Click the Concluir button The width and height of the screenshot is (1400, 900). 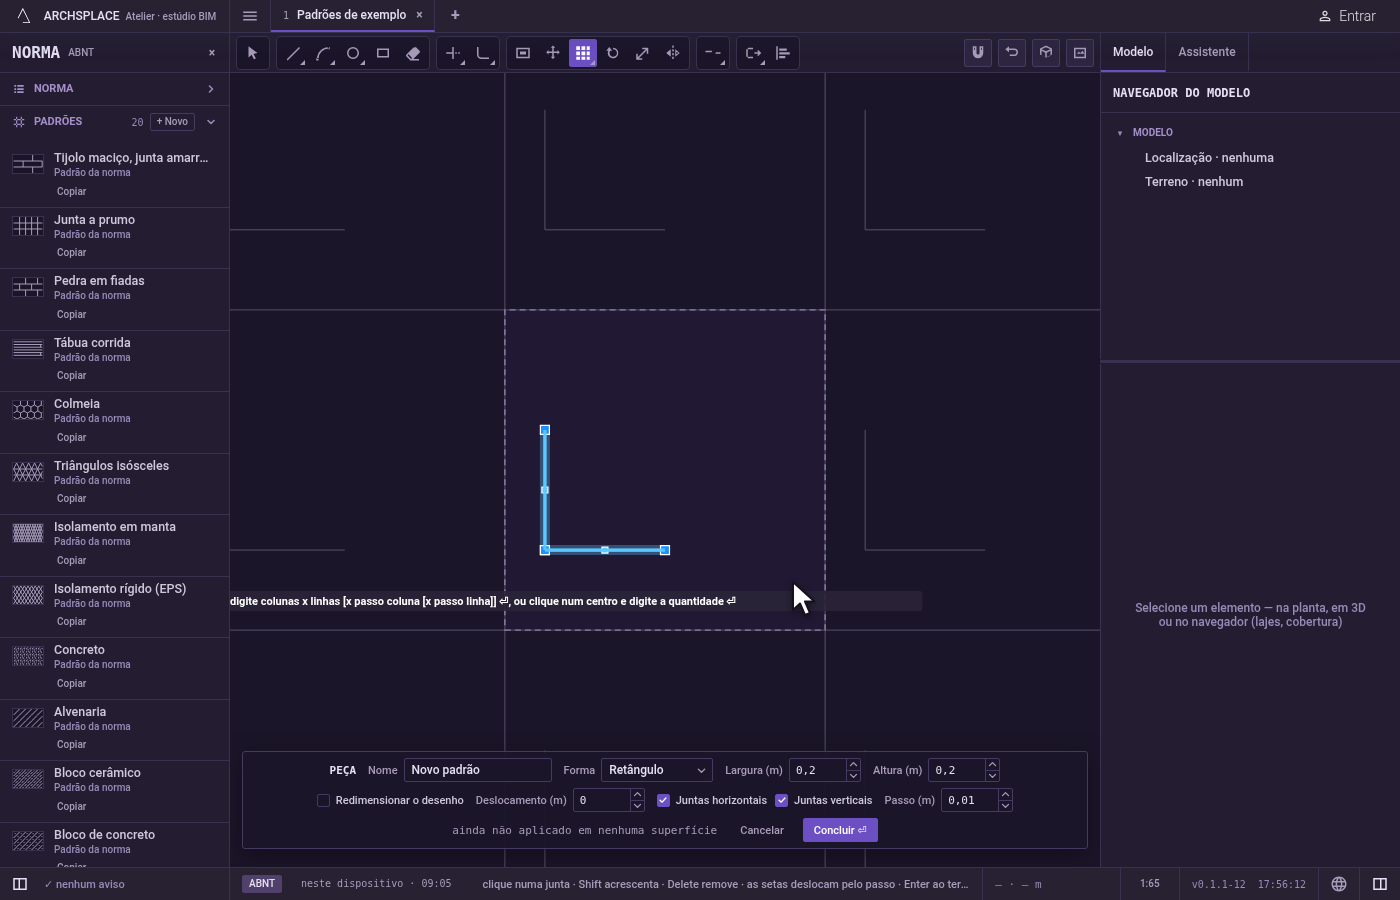(x=840, y=830)
